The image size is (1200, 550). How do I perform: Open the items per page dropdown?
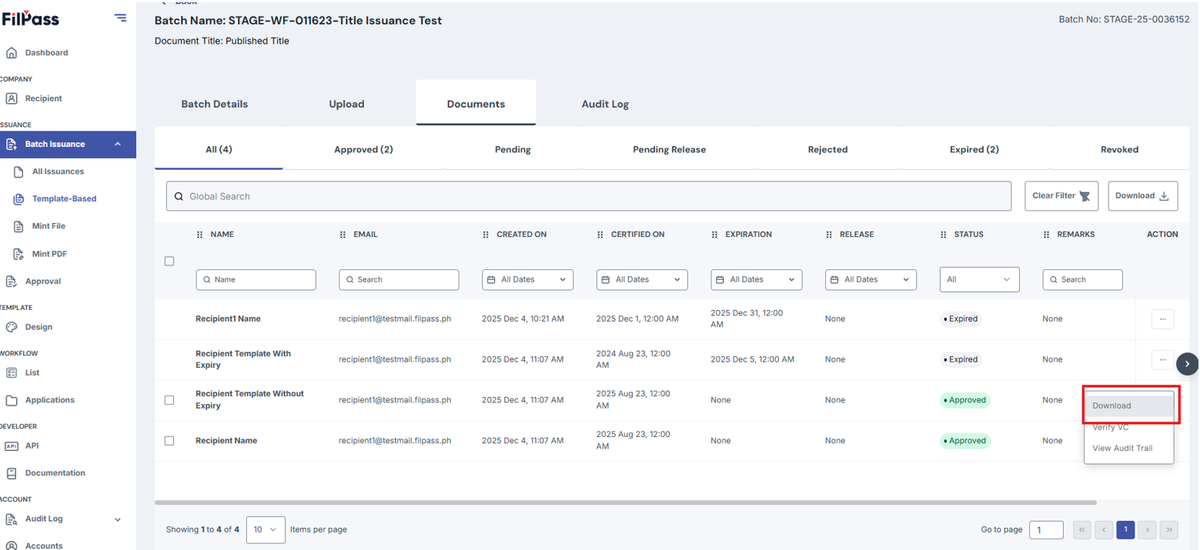tap(265, 529)
